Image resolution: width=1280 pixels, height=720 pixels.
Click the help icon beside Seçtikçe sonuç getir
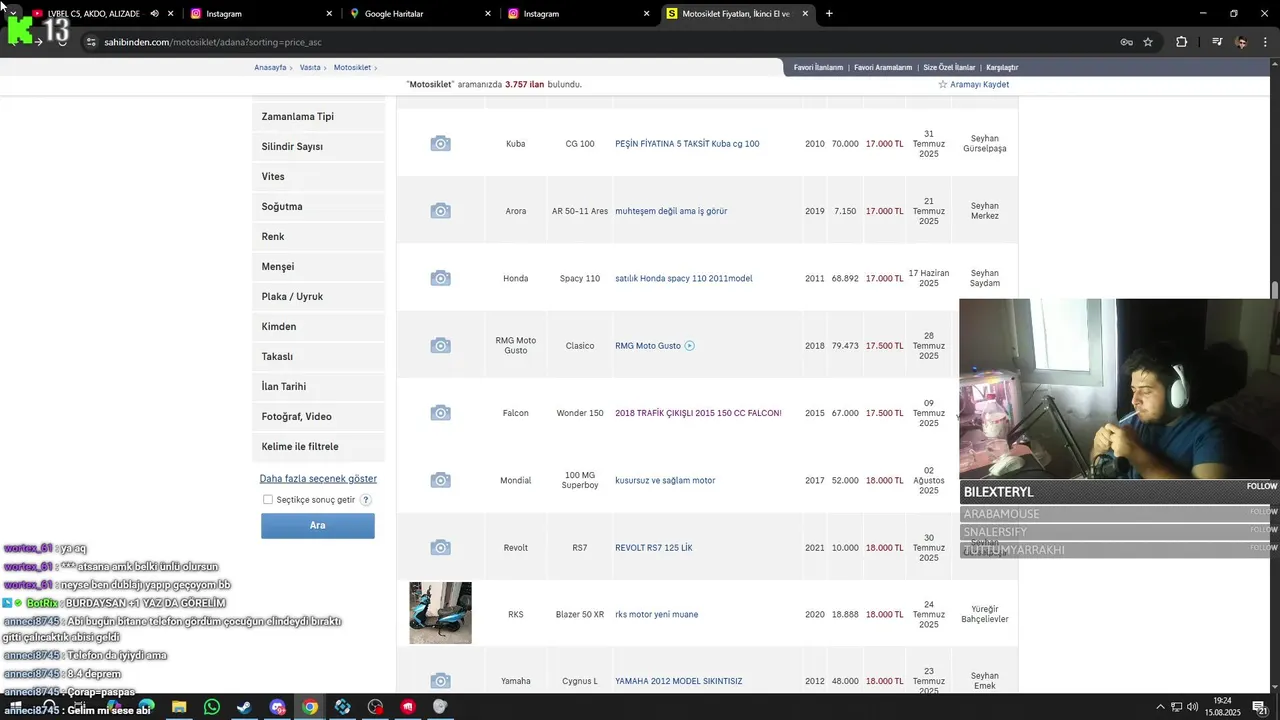tap(366, 500)
